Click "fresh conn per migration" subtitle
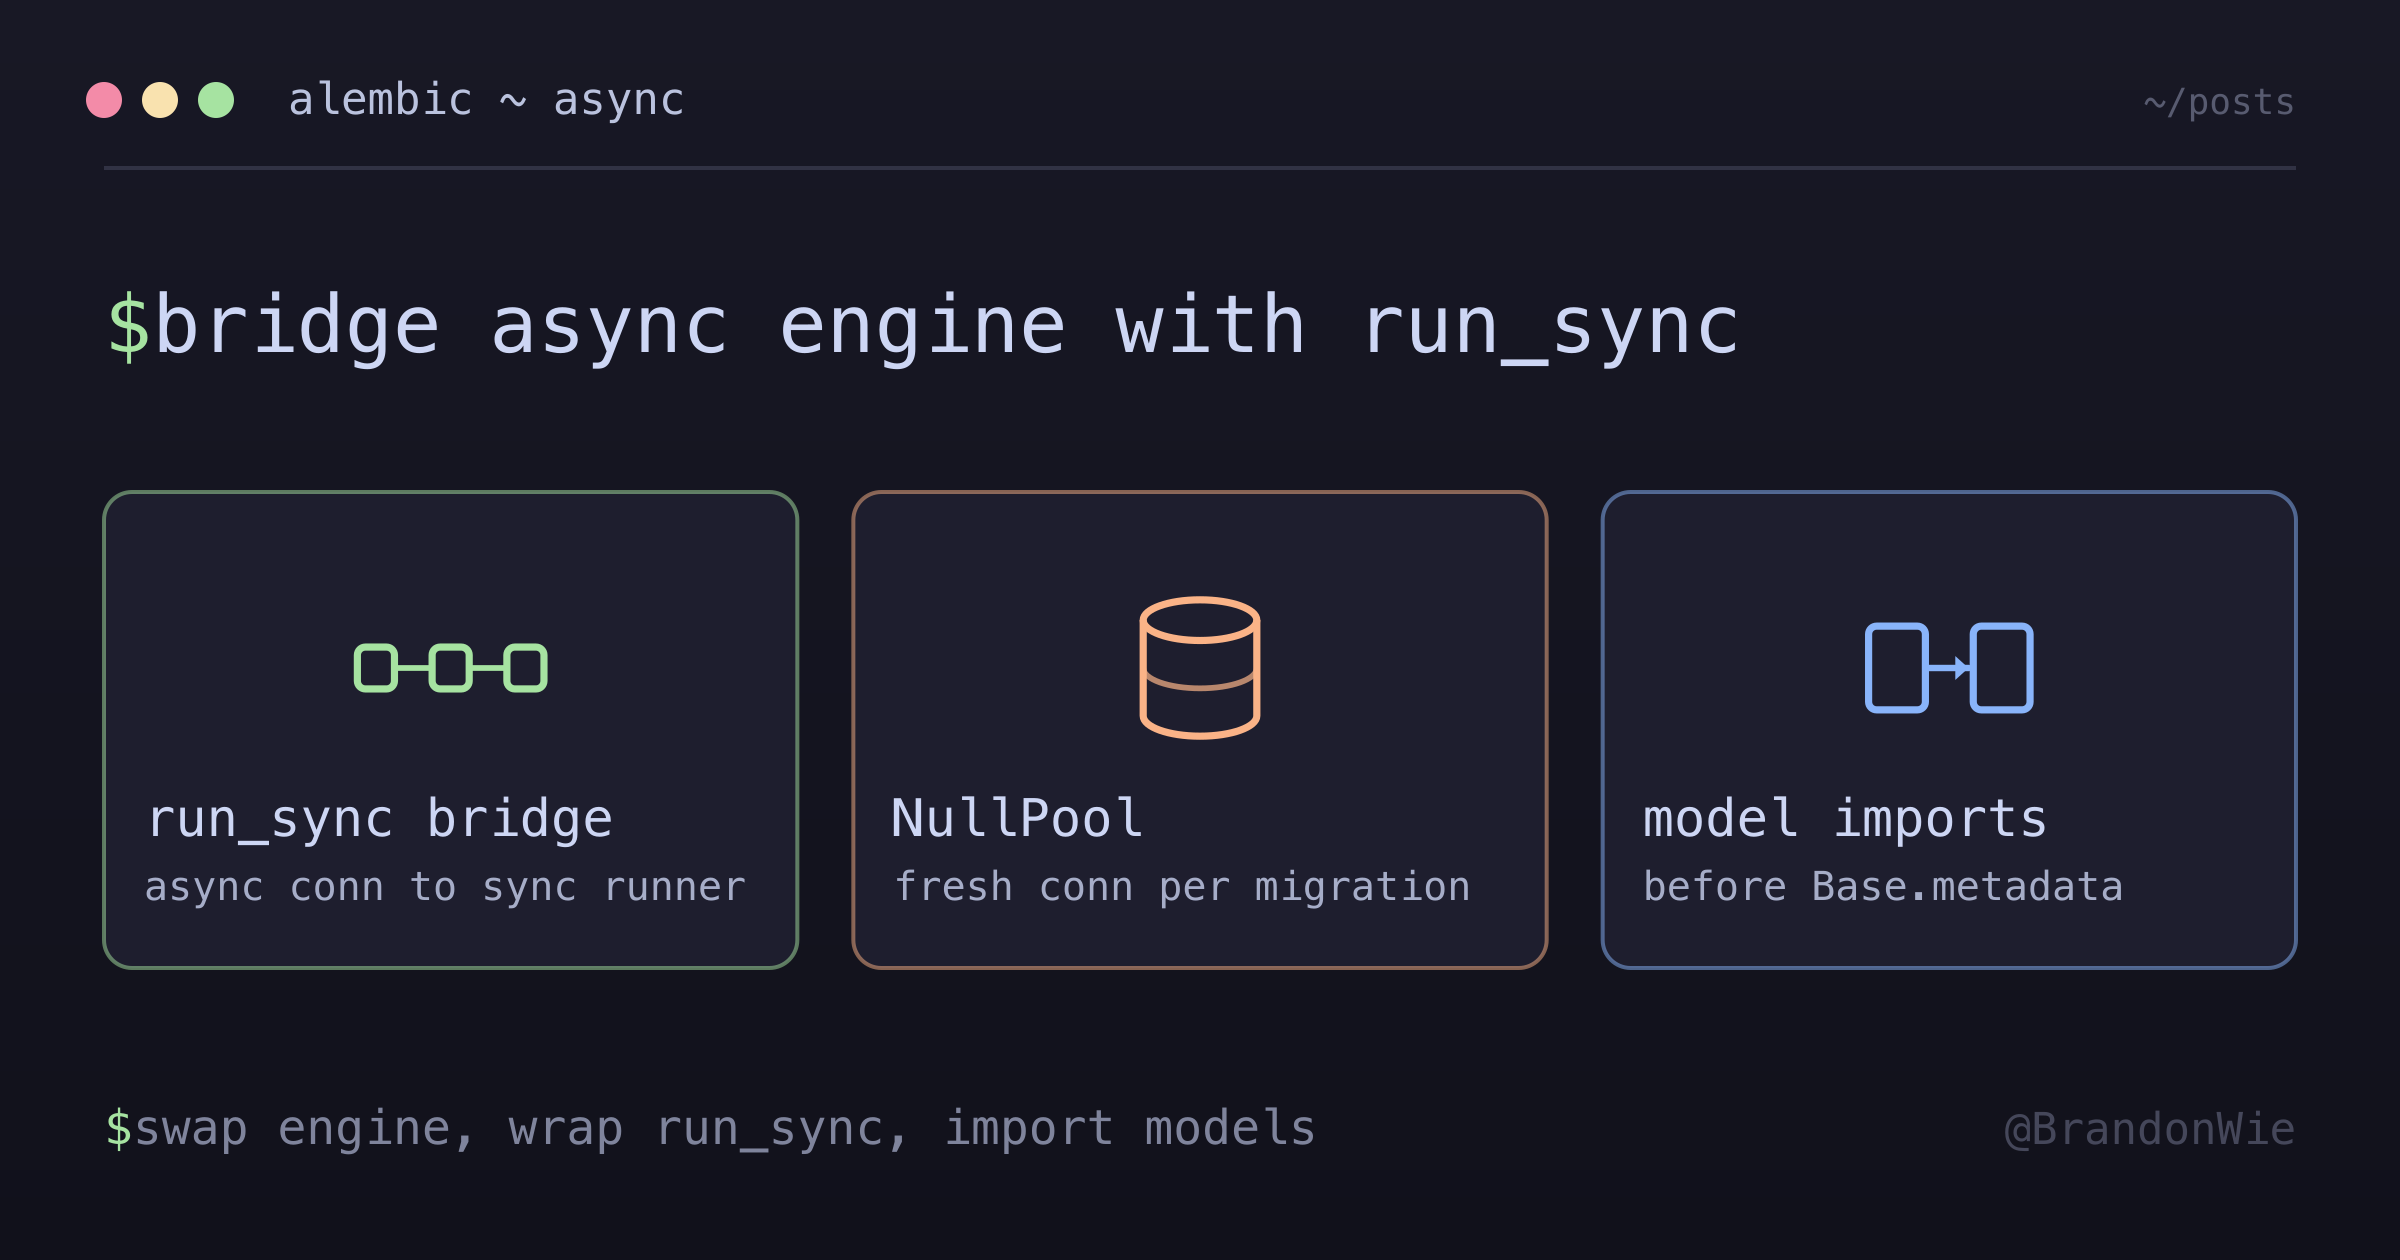Viewport: 2400px width, 1260px height. tap(1182, 887)
